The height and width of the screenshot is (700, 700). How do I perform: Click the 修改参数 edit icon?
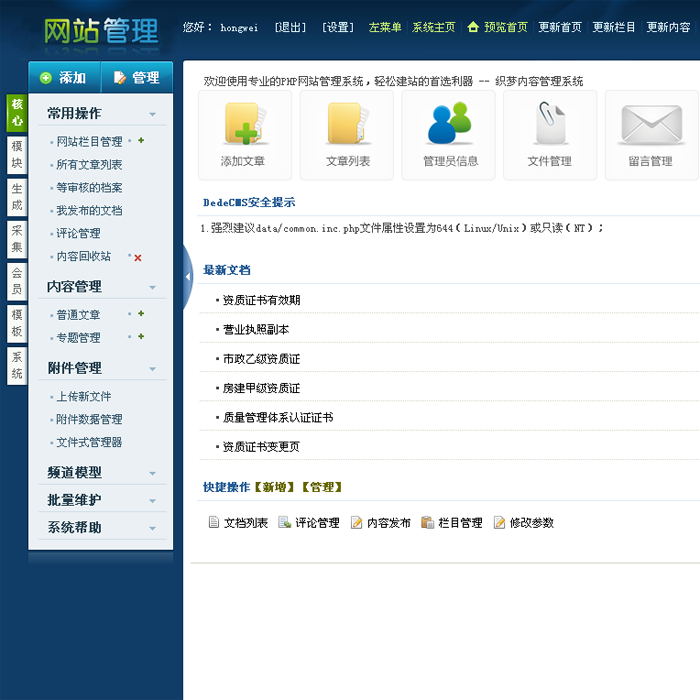(x=500, y=522)
